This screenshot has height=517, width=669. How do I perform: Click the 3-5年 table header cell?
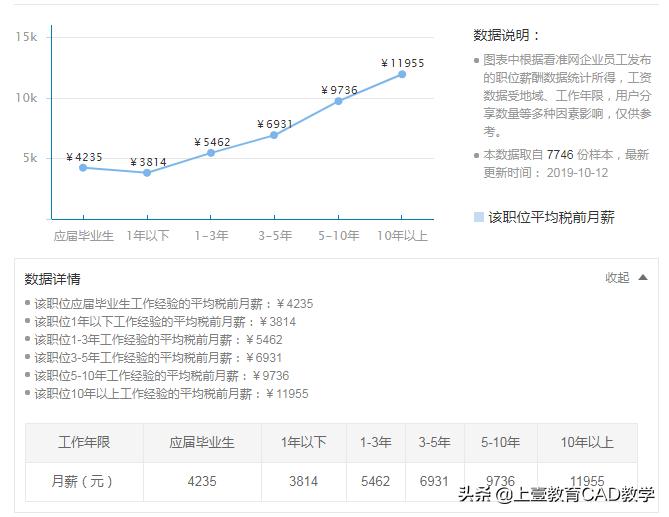click(435, 442)
